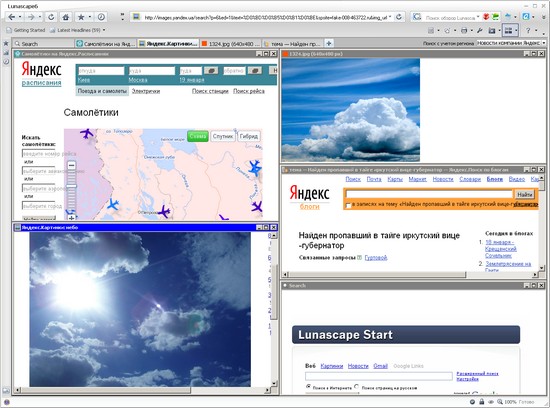The width and height of the screenshot is (550, 408).
Task: Expand Favorites star dropdown arrow
Action: pos(90,17)
